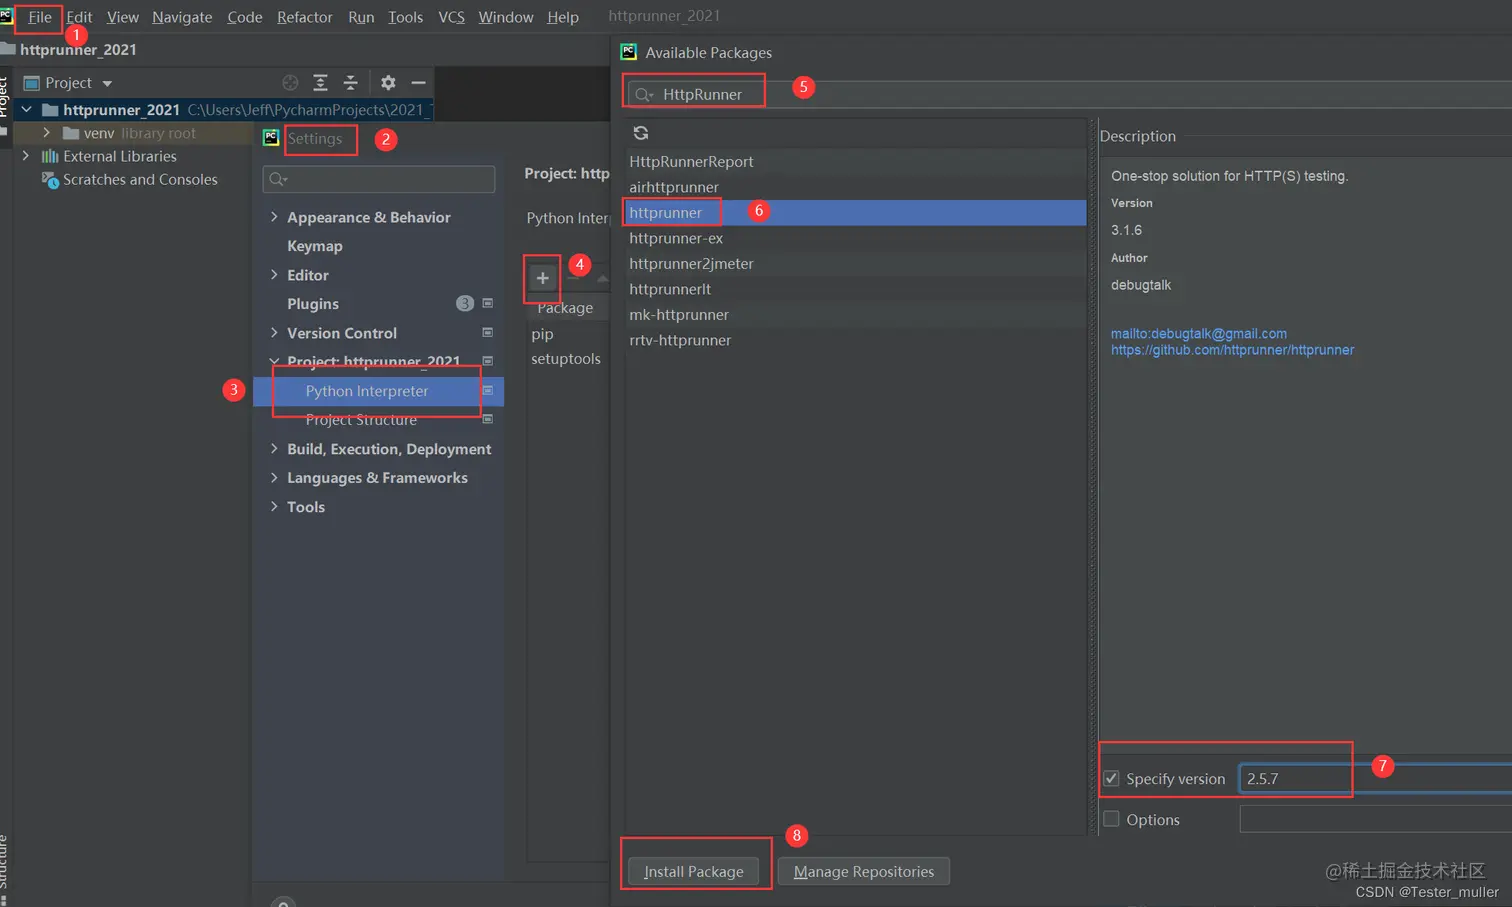Click Python Interpreter per-project settings icon

point(488,390)
